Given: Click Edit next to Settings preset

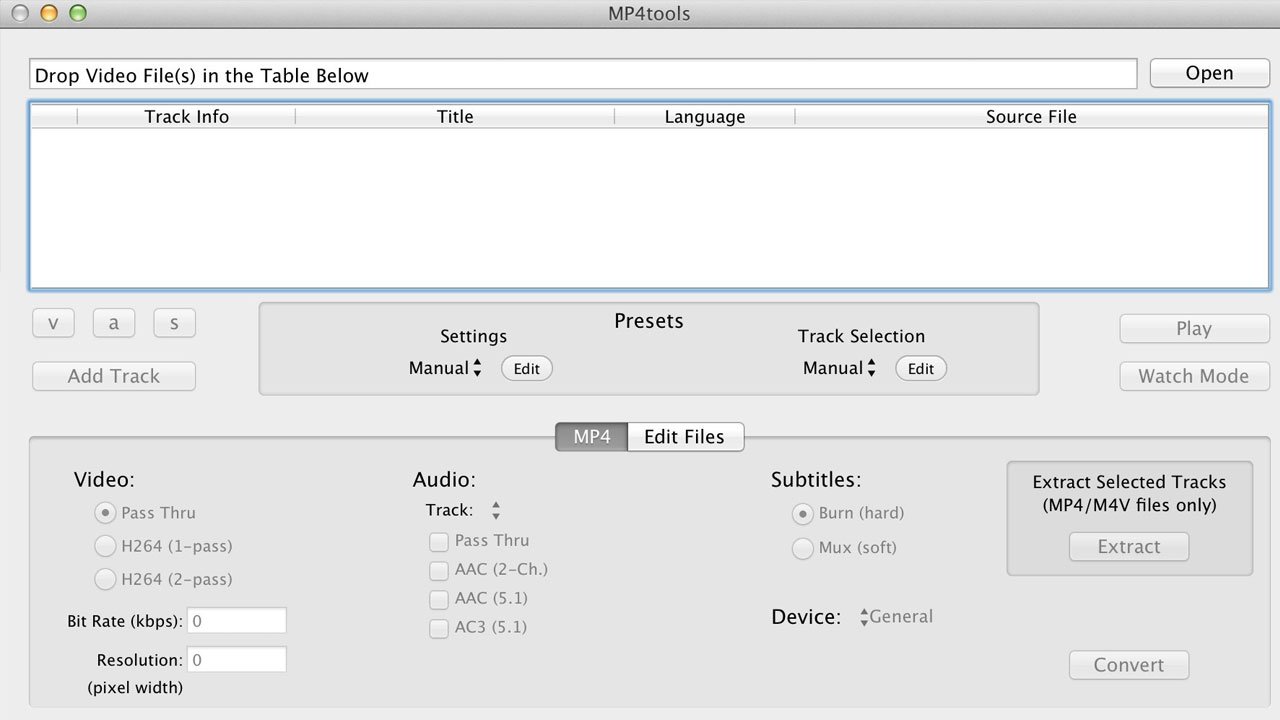Looking at the screenshot, I should pos(526,368).
